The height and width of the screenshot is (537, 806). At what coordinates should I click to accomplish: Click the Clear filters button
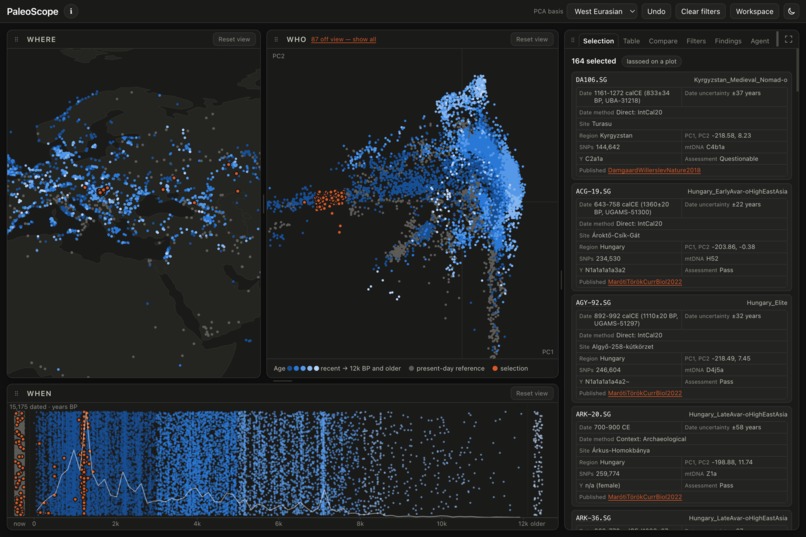[700, 11]
